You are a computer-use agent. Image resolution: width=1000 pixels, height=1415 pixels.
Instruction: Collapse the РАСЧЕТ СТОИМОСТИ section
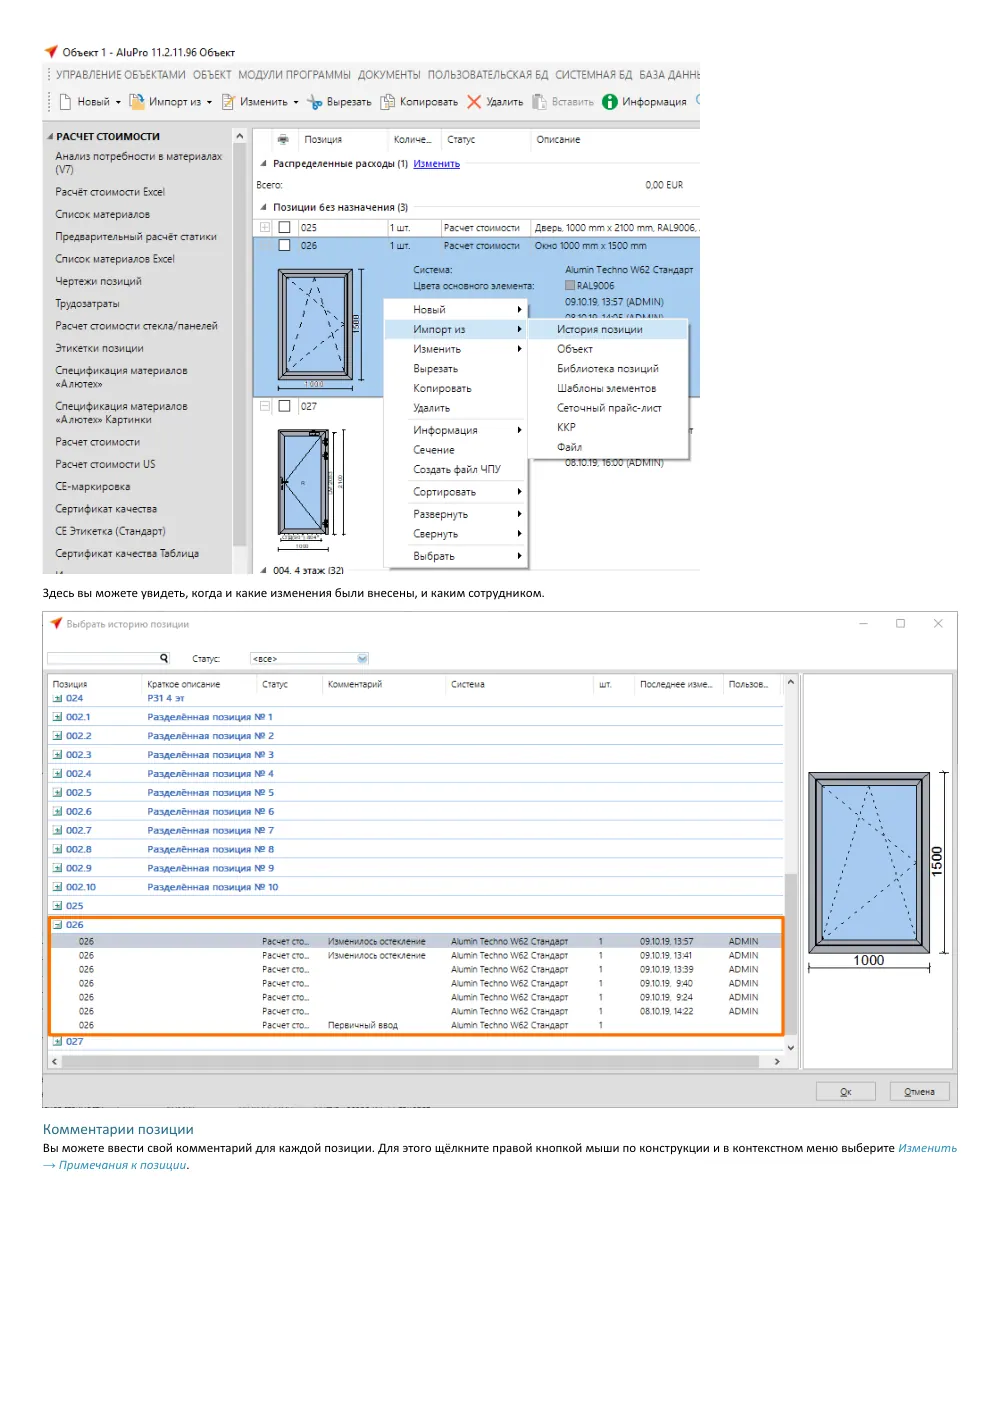[x=50, y=137]
